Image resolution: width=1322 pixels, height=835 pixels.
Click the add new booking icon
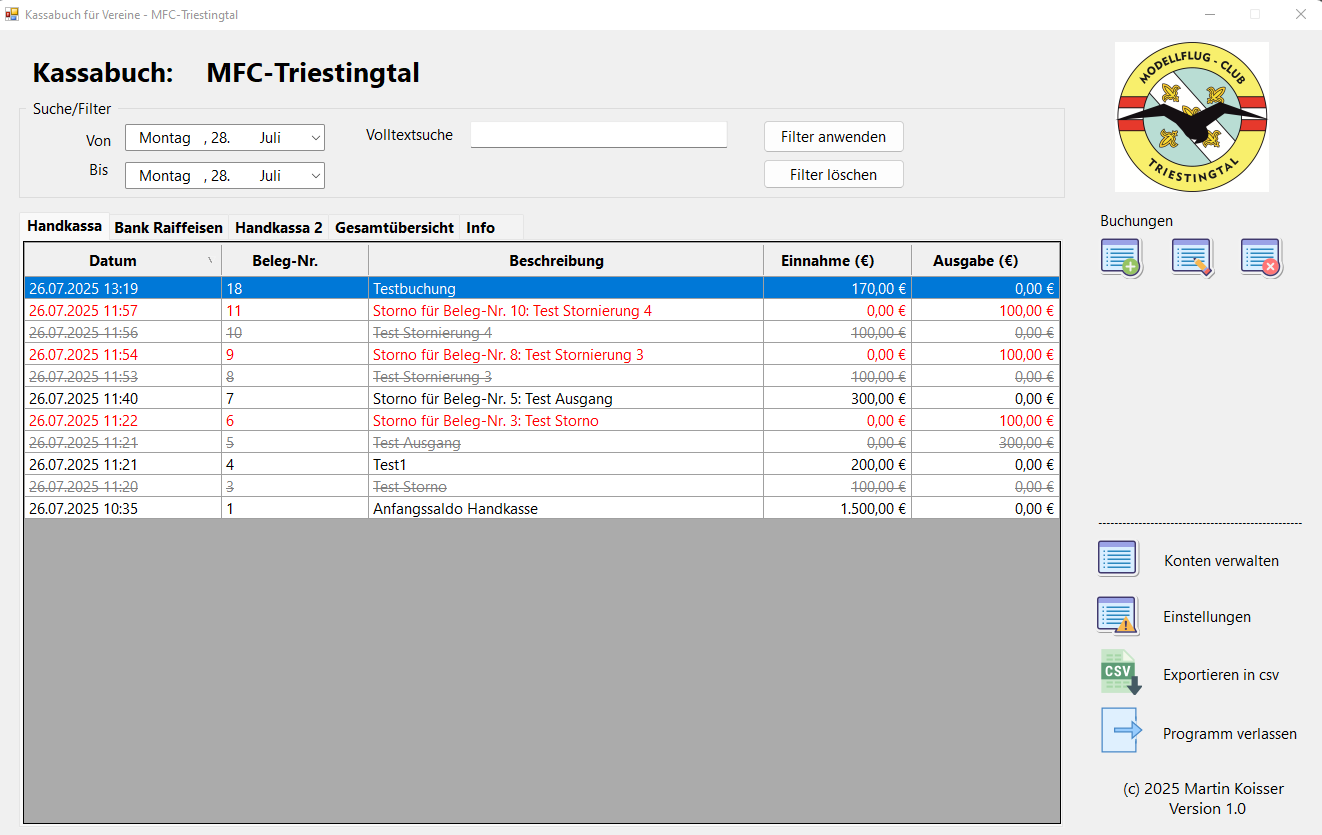(x=1121, y=258)
